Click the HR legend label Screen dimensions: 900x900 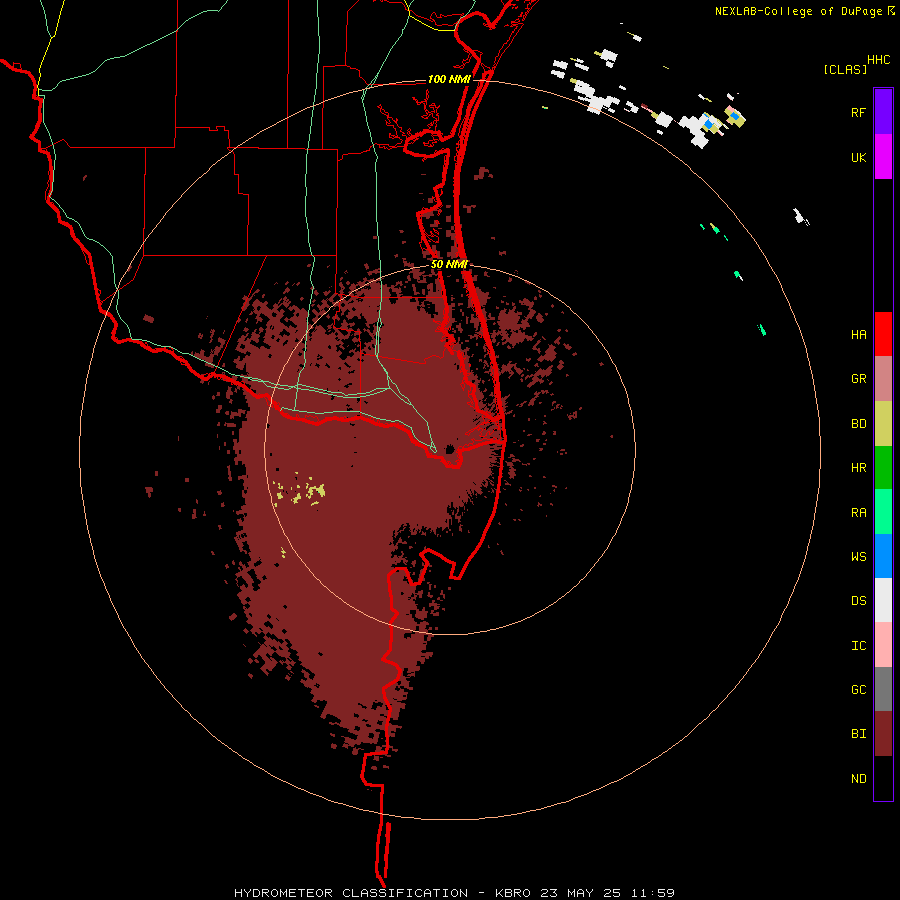858,468
